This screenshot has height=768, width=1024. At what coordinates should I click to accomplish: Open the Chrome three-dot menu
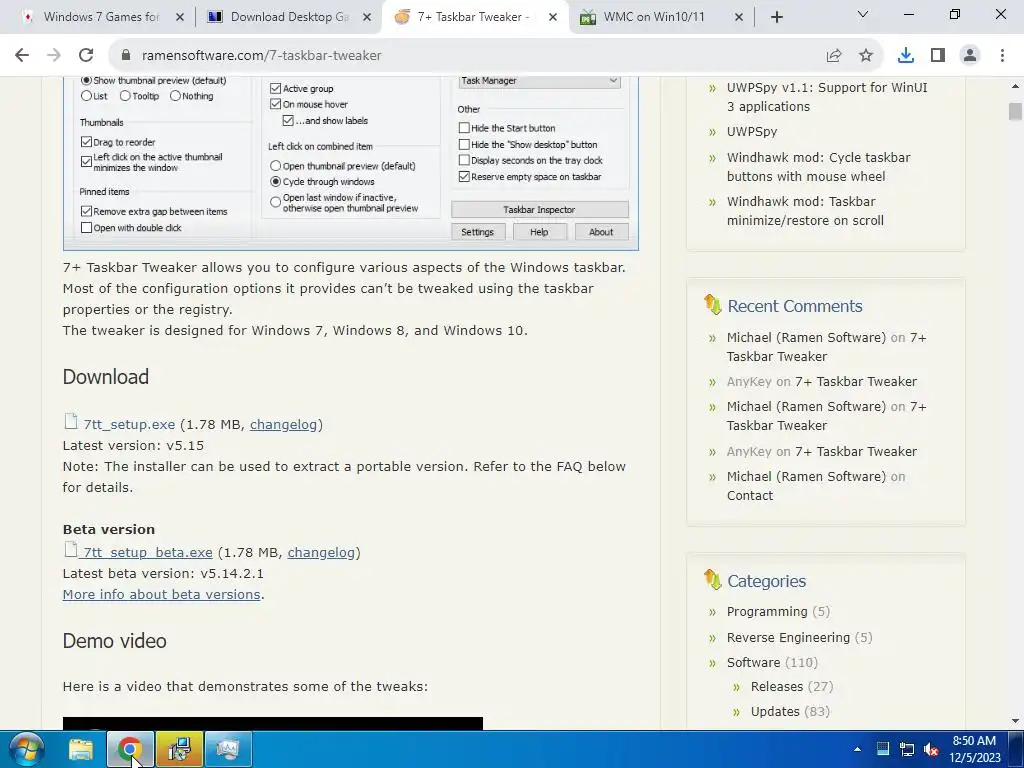click(x=1002, y=56)
